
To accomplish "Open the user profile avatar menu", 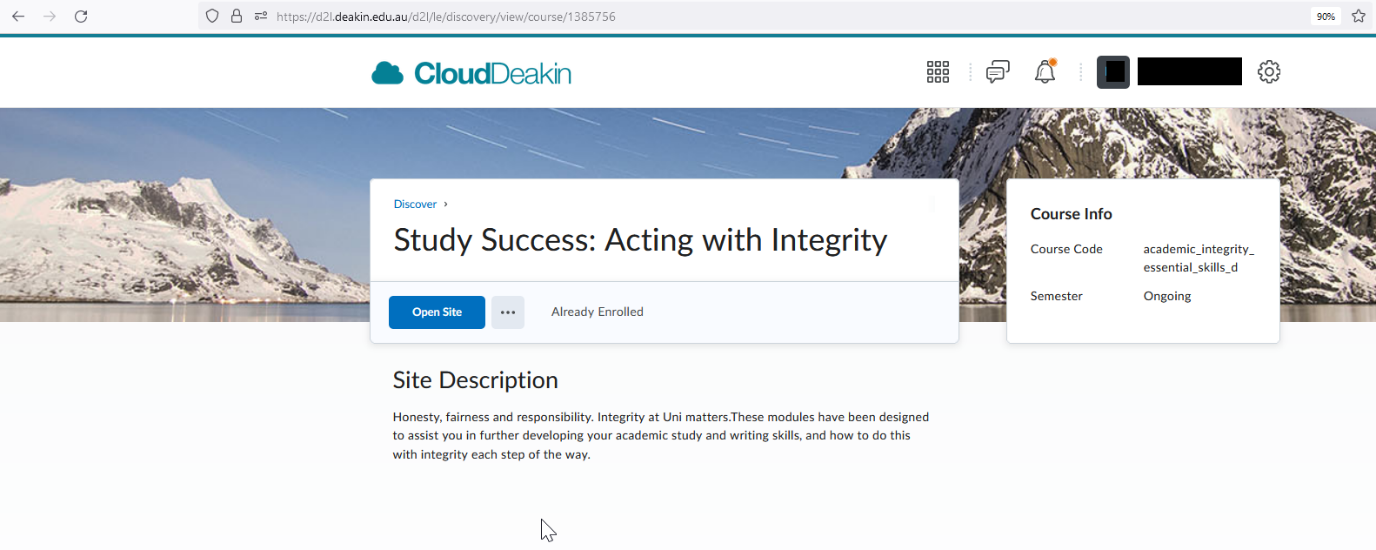I will coord(1114,72).
